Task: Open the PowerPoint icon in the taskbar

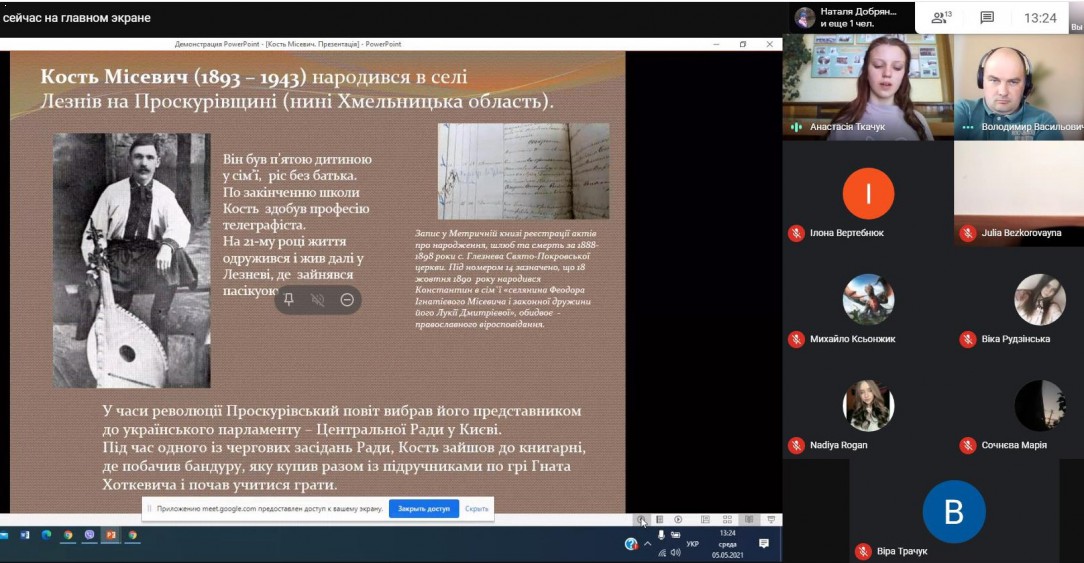Action: click(x=111, y=535)
